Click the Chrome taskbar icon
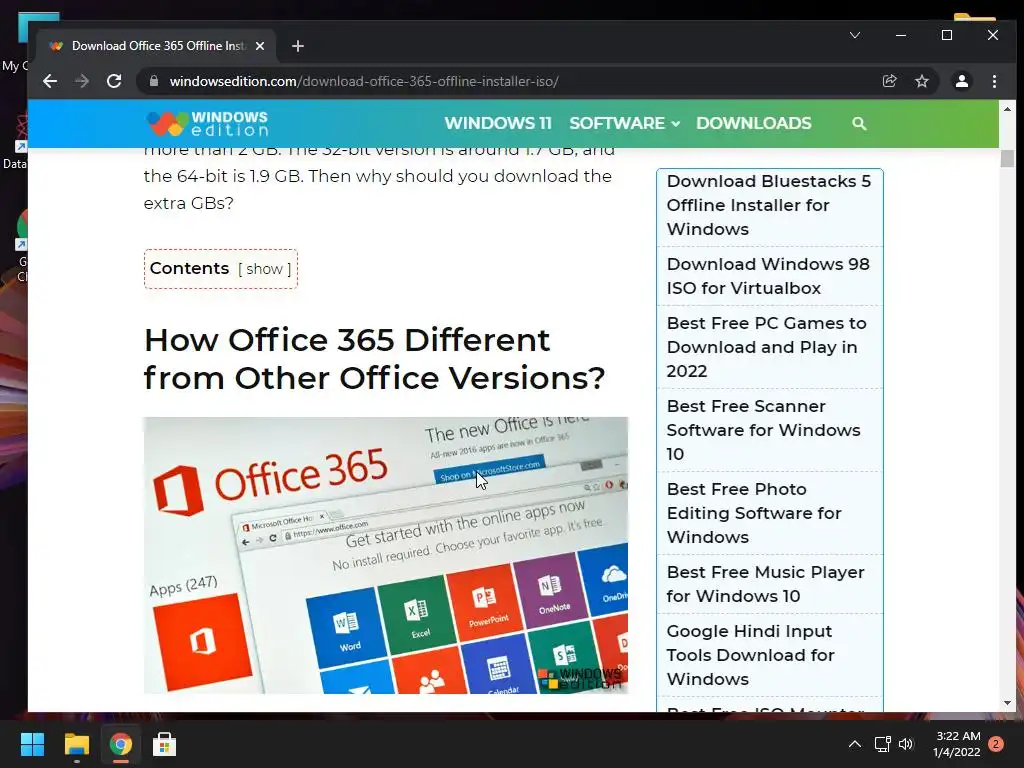Screen dimensions: 1024x768 (121, 744)
